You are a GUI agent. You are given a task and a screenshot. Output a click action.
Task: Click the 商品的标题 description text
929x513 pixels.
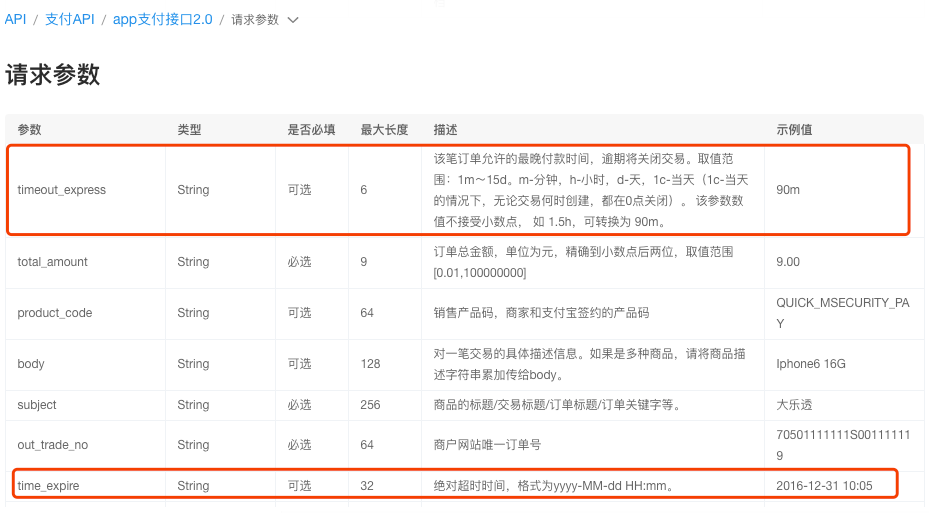[557, 405]
